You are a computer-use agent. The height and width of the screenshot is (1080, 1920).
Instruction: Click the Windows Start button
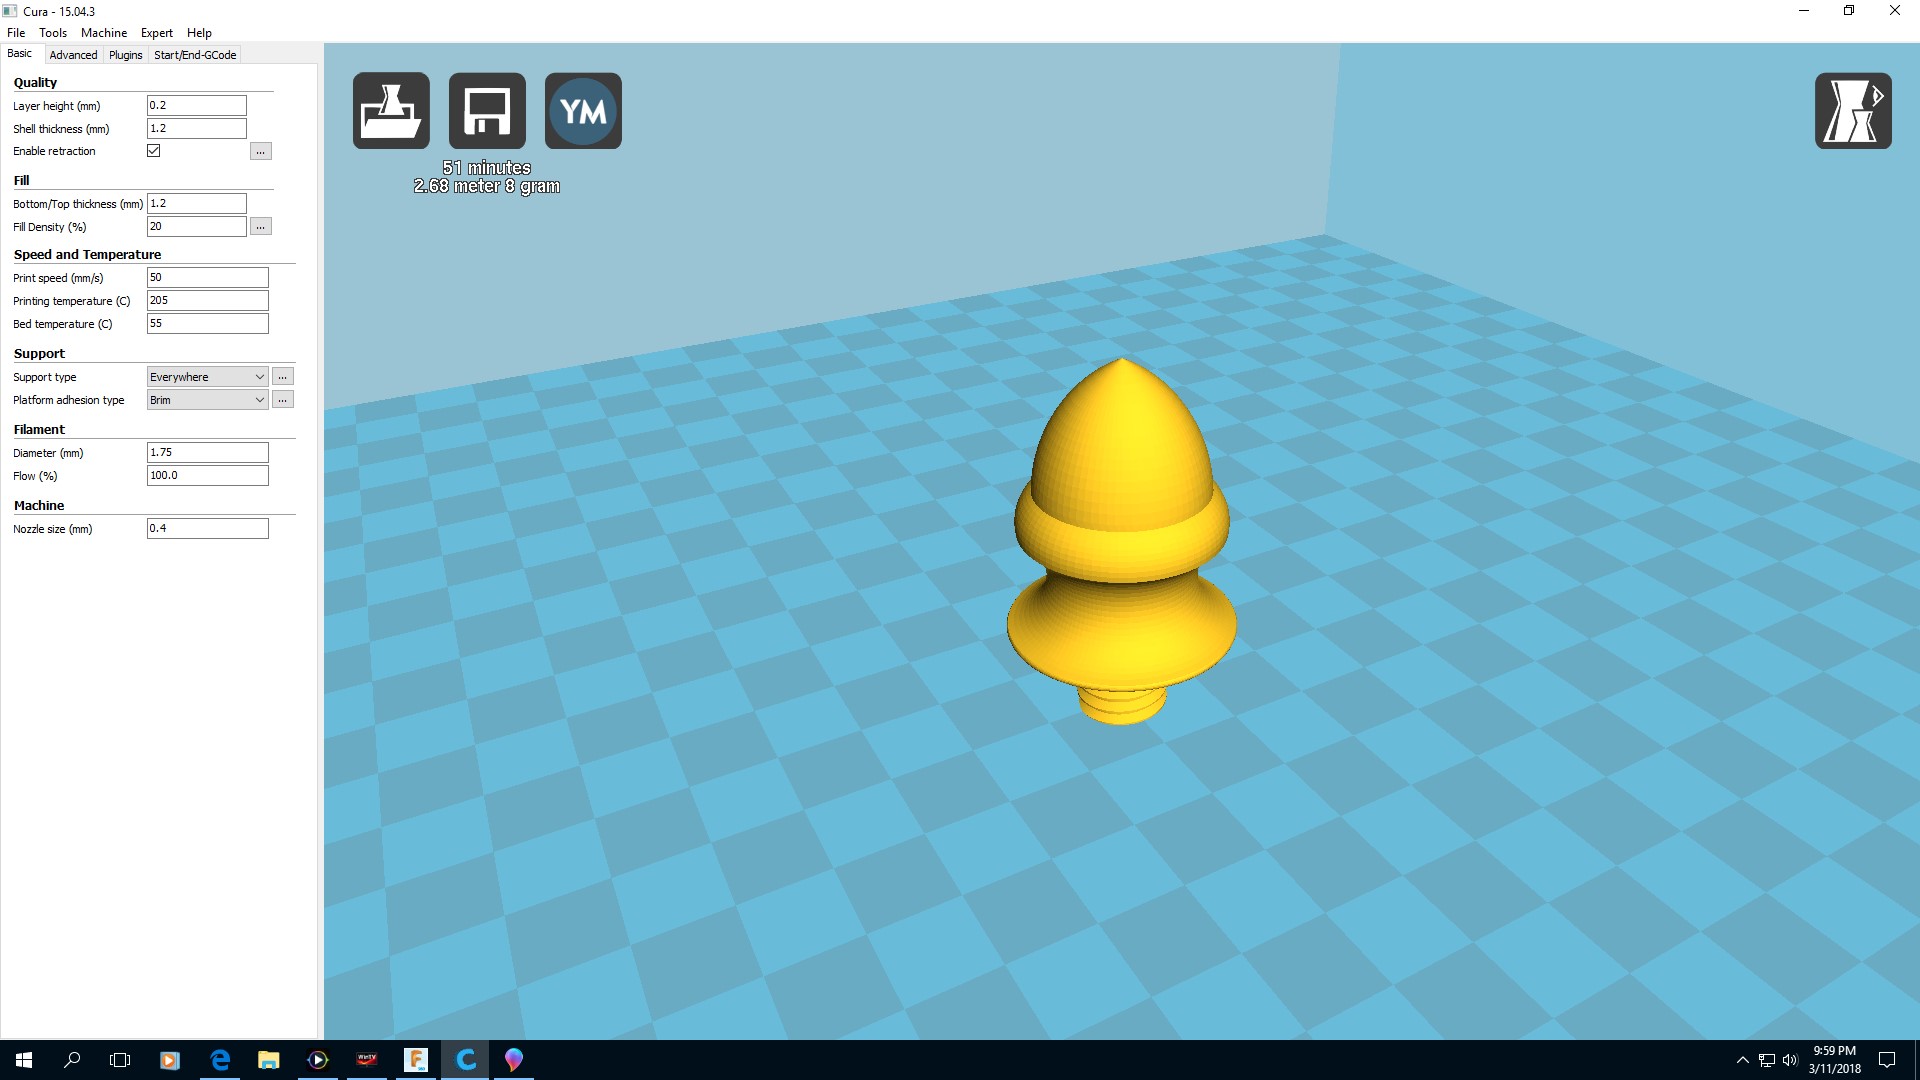tap(24, 1060)
